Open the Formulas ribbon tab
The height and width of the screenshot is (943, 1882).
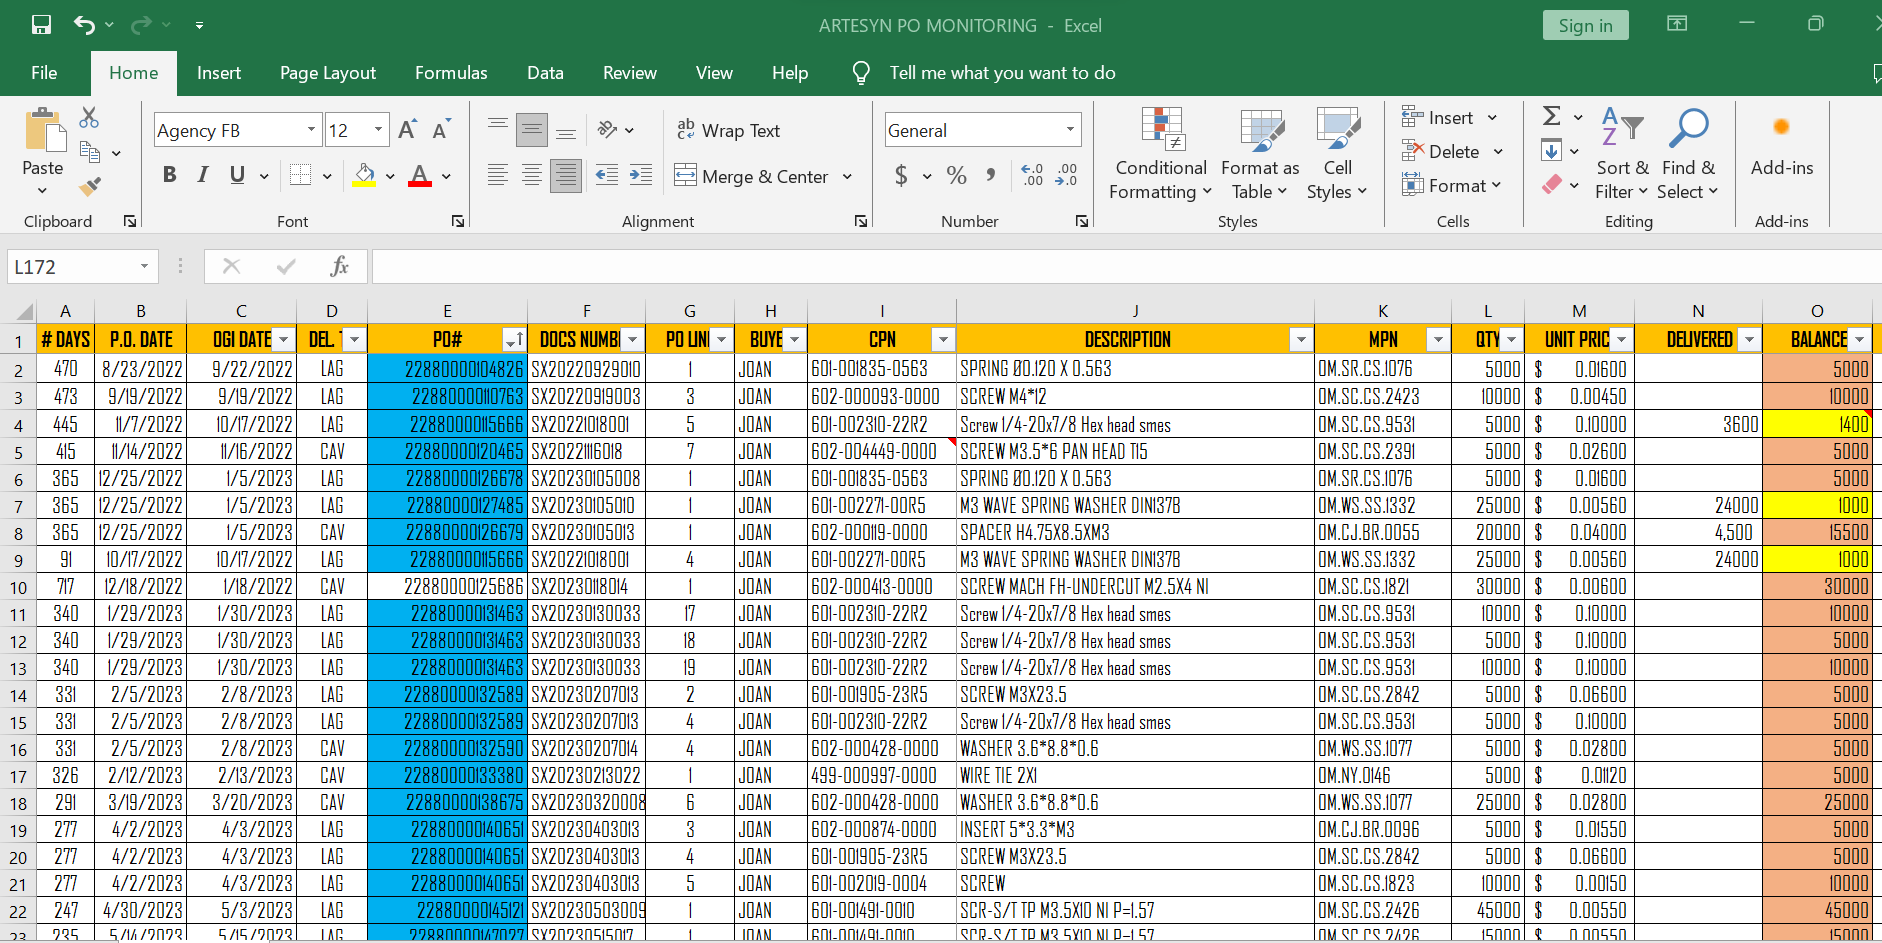click(x=451, y=73)
